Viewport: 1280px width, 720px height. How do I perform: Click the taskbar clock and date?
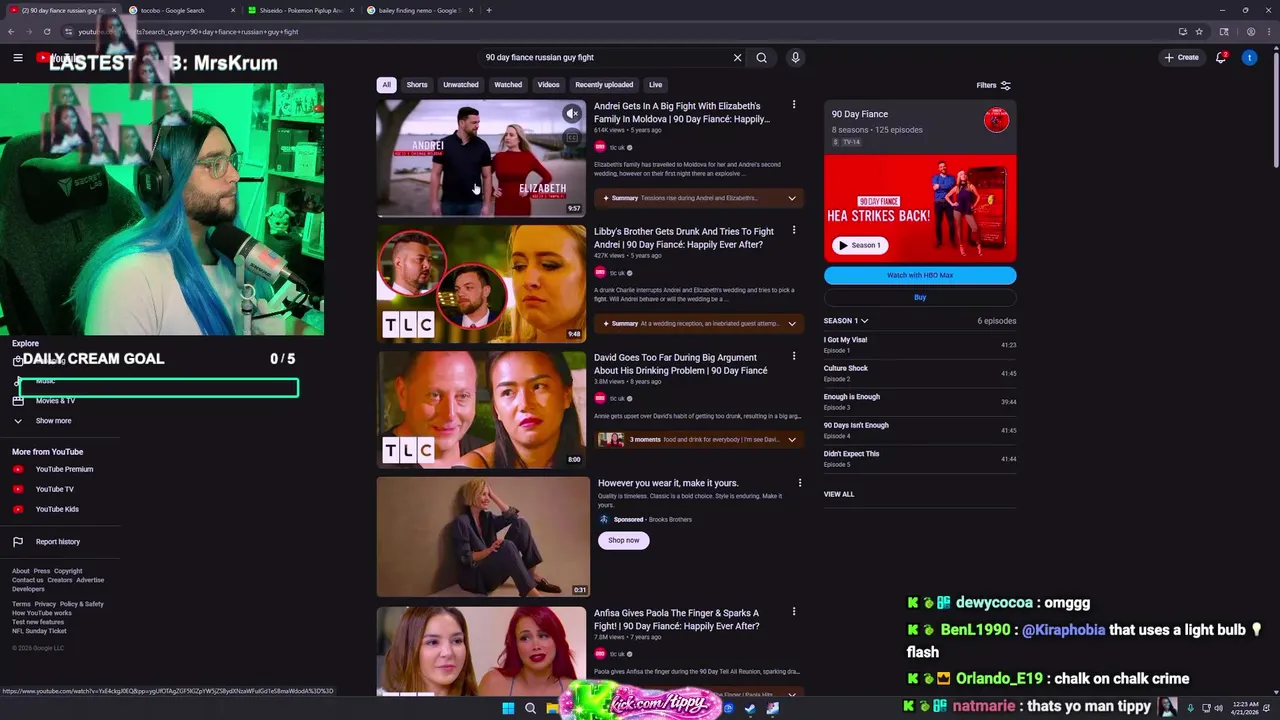[1246, 708]
